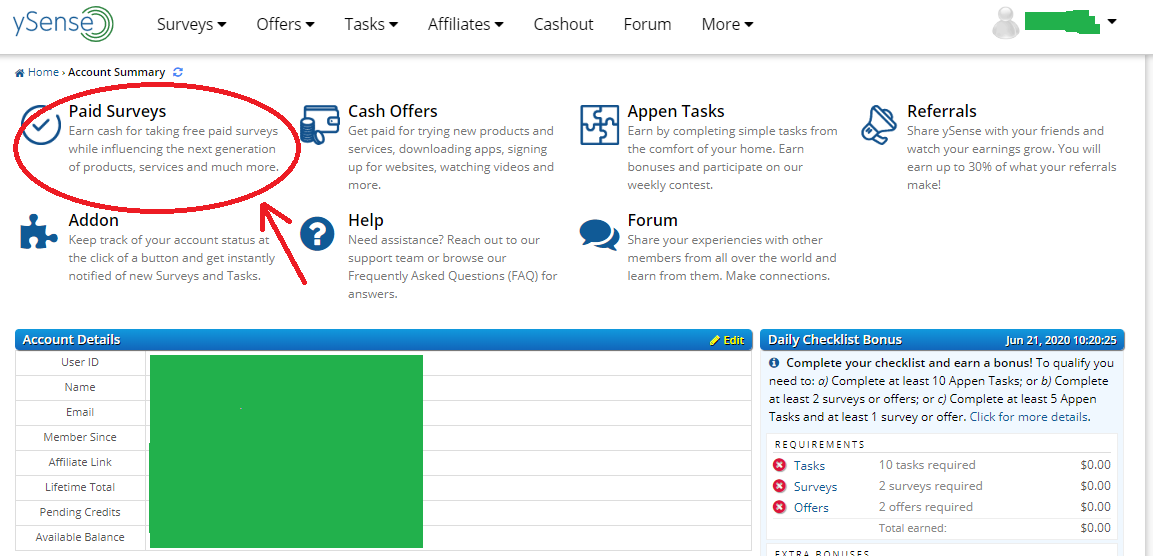Click the 'Total earned:' label
Viewport: 1153px width, 556px height.
click(x=913, y=528)
